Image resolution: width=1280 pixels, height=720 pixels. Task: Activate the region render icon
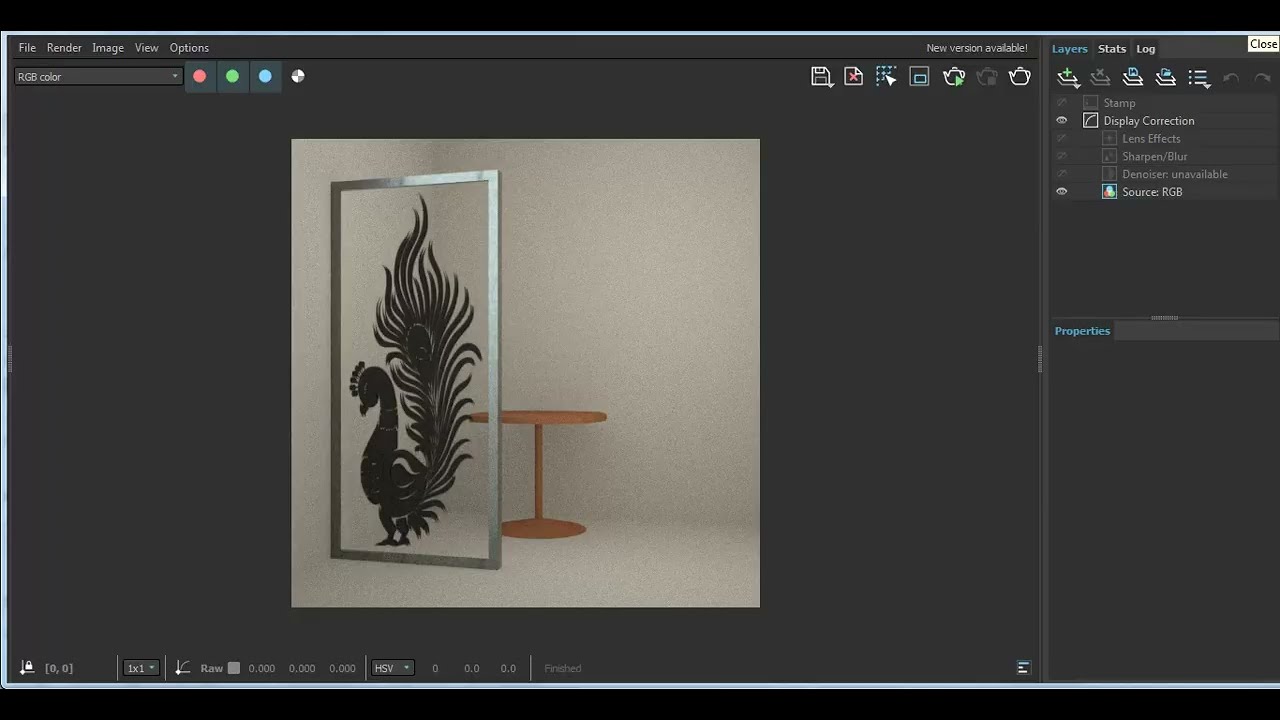[920, 77]
